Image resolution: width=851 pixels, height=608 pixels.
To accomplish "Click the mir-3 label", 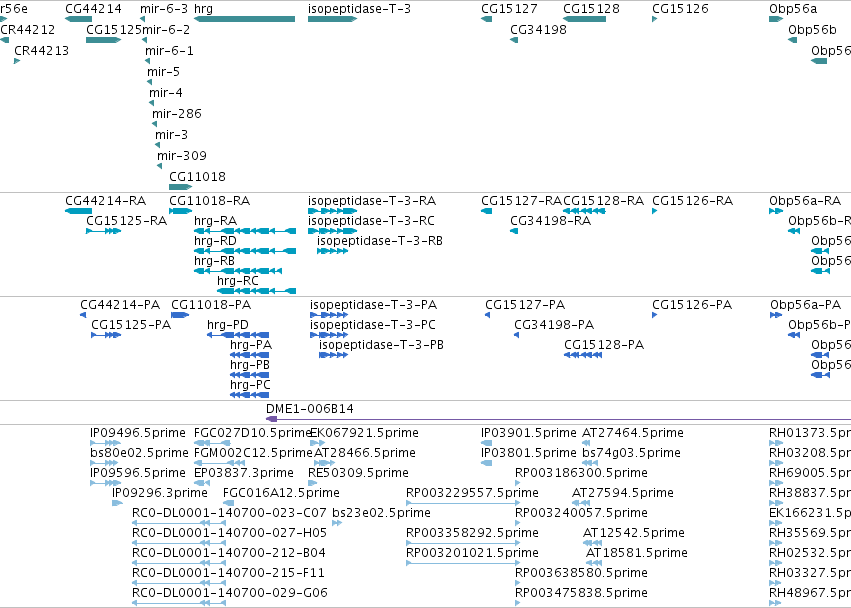I will pos(172,135).
